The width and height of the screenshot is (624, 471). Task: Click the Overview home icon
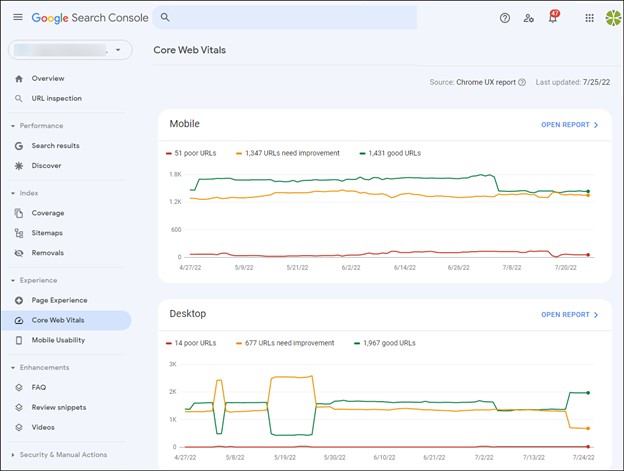coord(19,78)
